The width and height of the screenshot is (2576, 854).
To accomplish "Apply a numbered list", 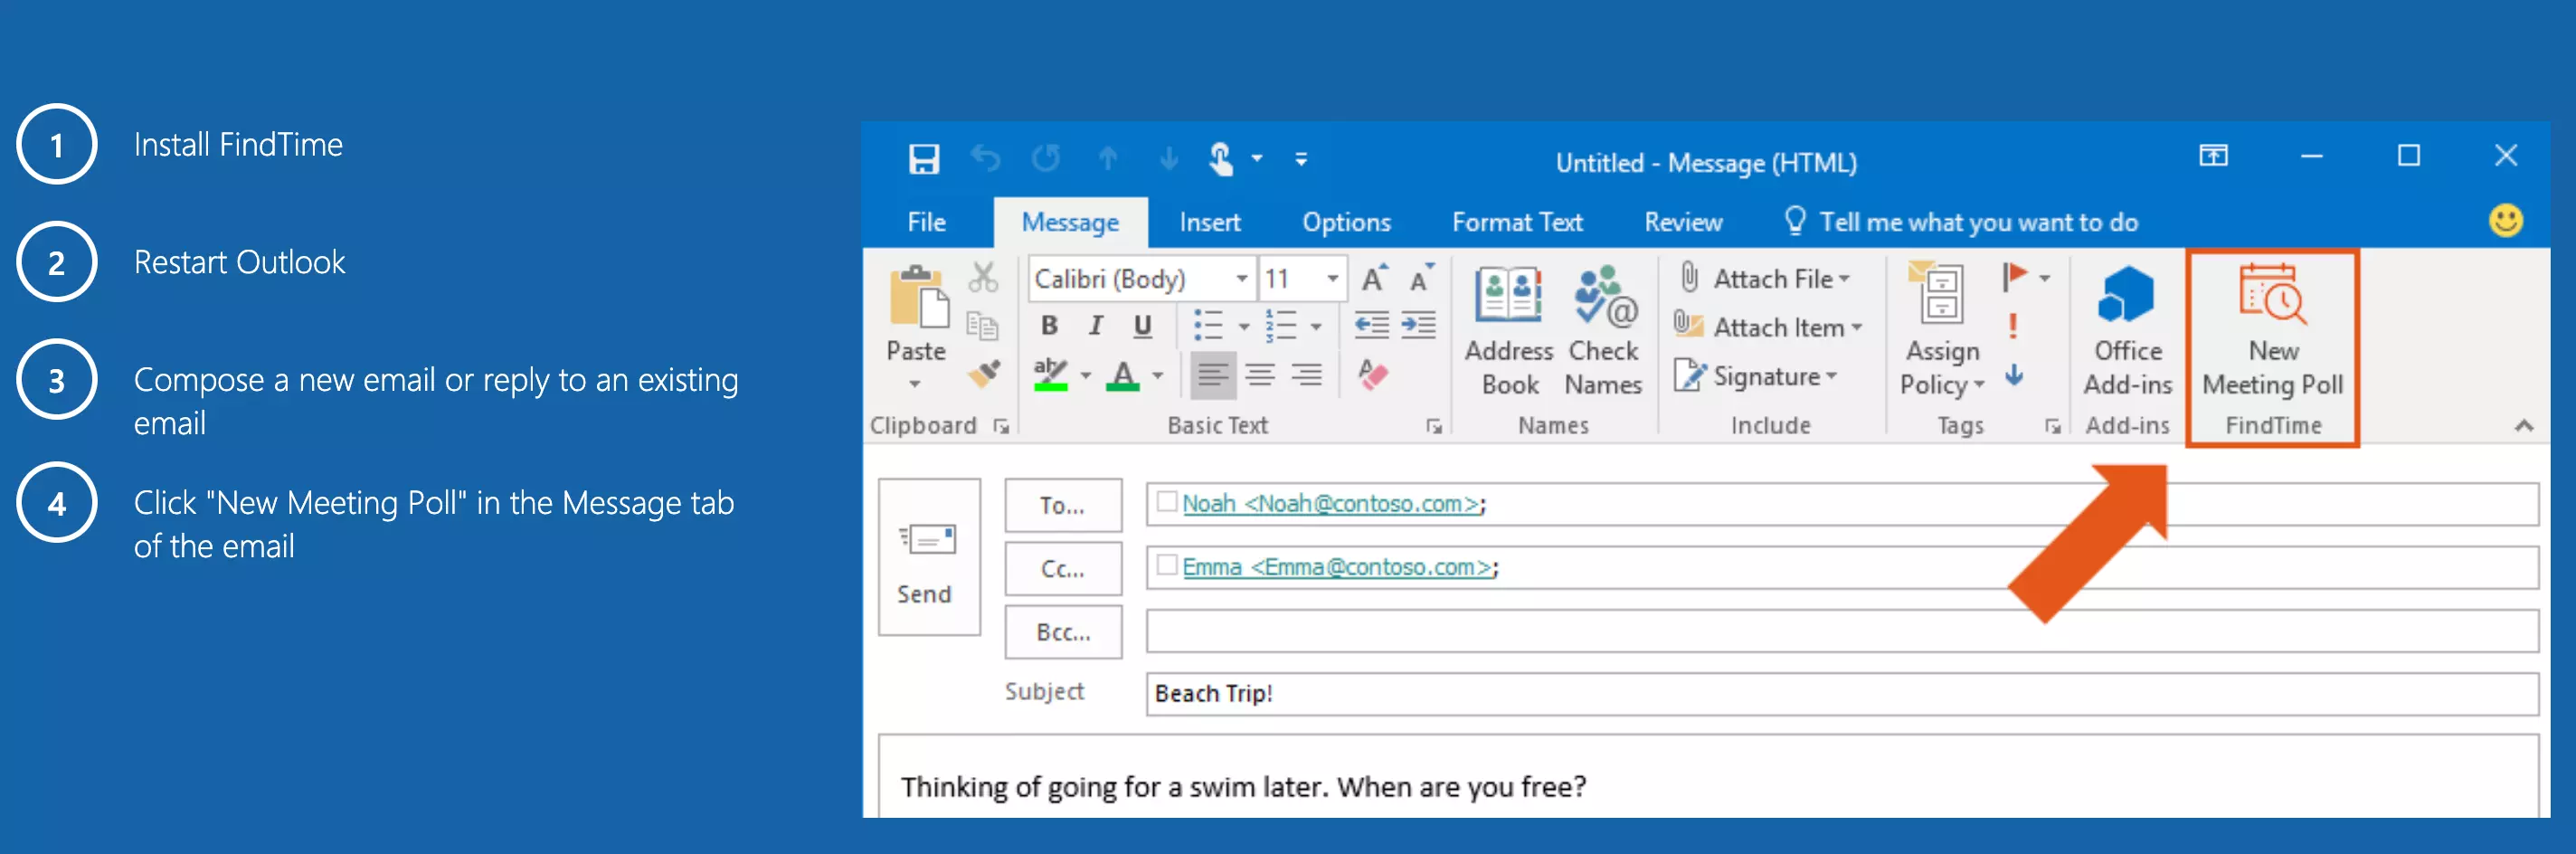I will 1281,326.
